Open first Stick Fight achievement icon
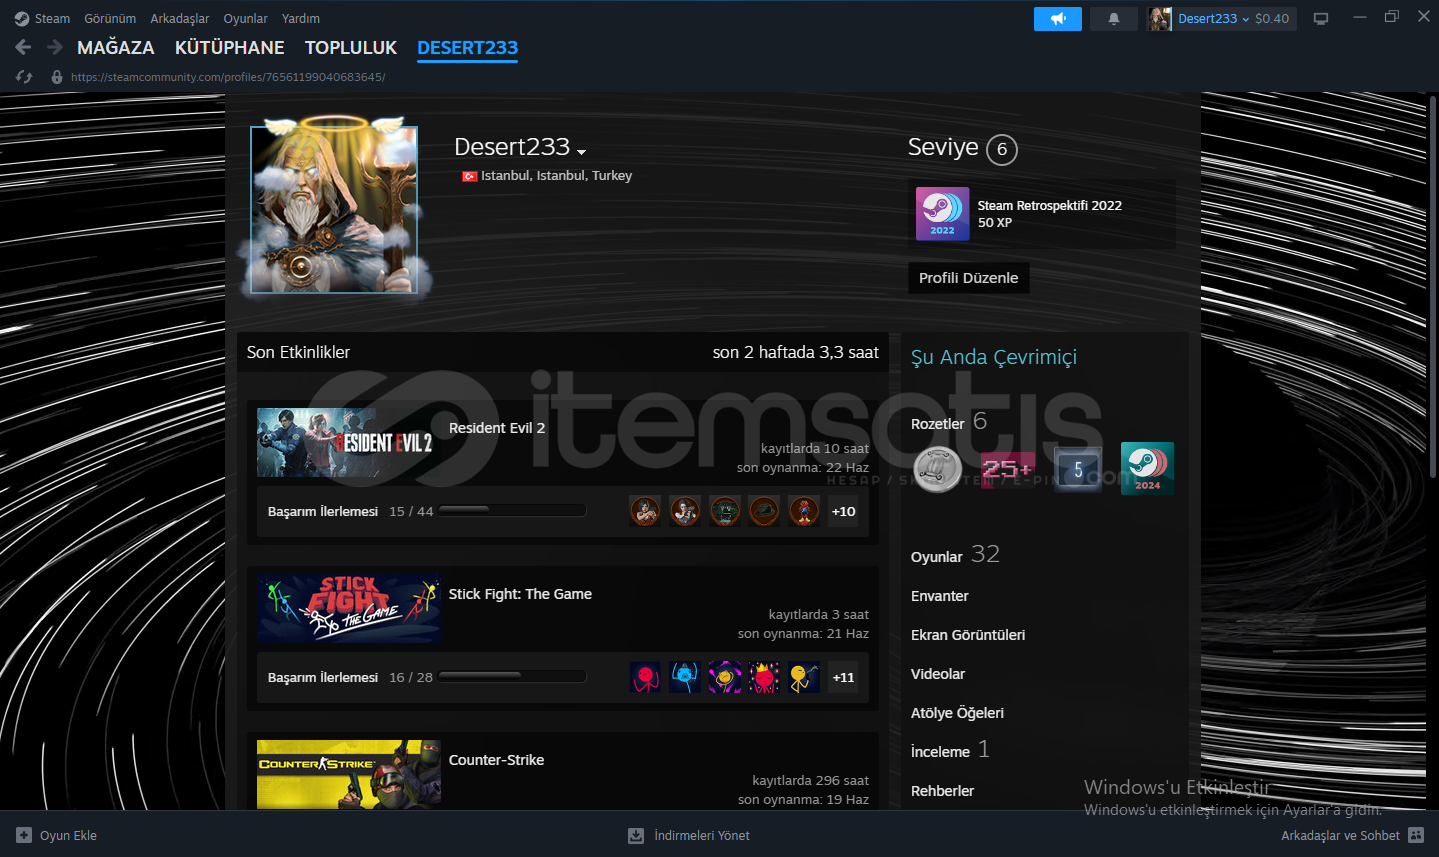The width and height of the screenshot is (1439, 857). [645, 677]
